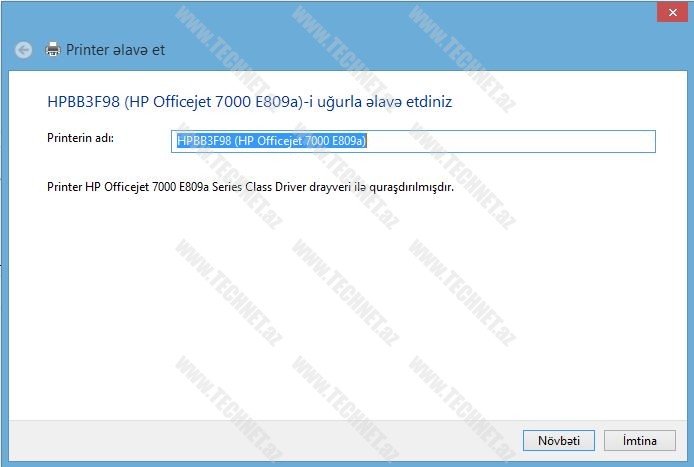Click the printer icon beside the title

pyautogui.click(x=53, y=49)
